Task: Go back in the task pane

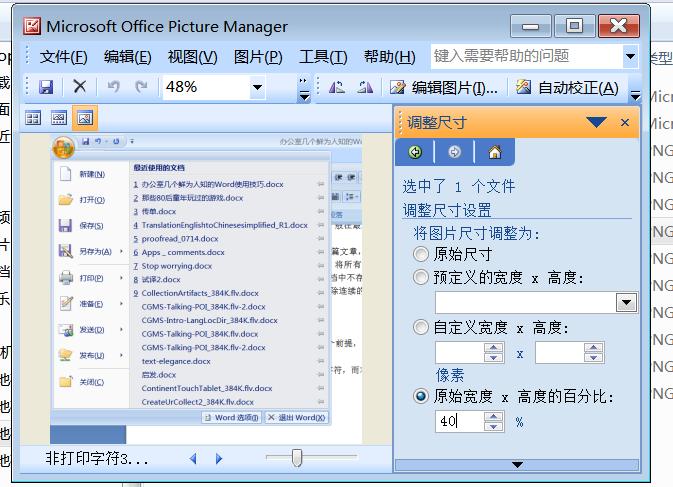Action: (x=415, y=152)
